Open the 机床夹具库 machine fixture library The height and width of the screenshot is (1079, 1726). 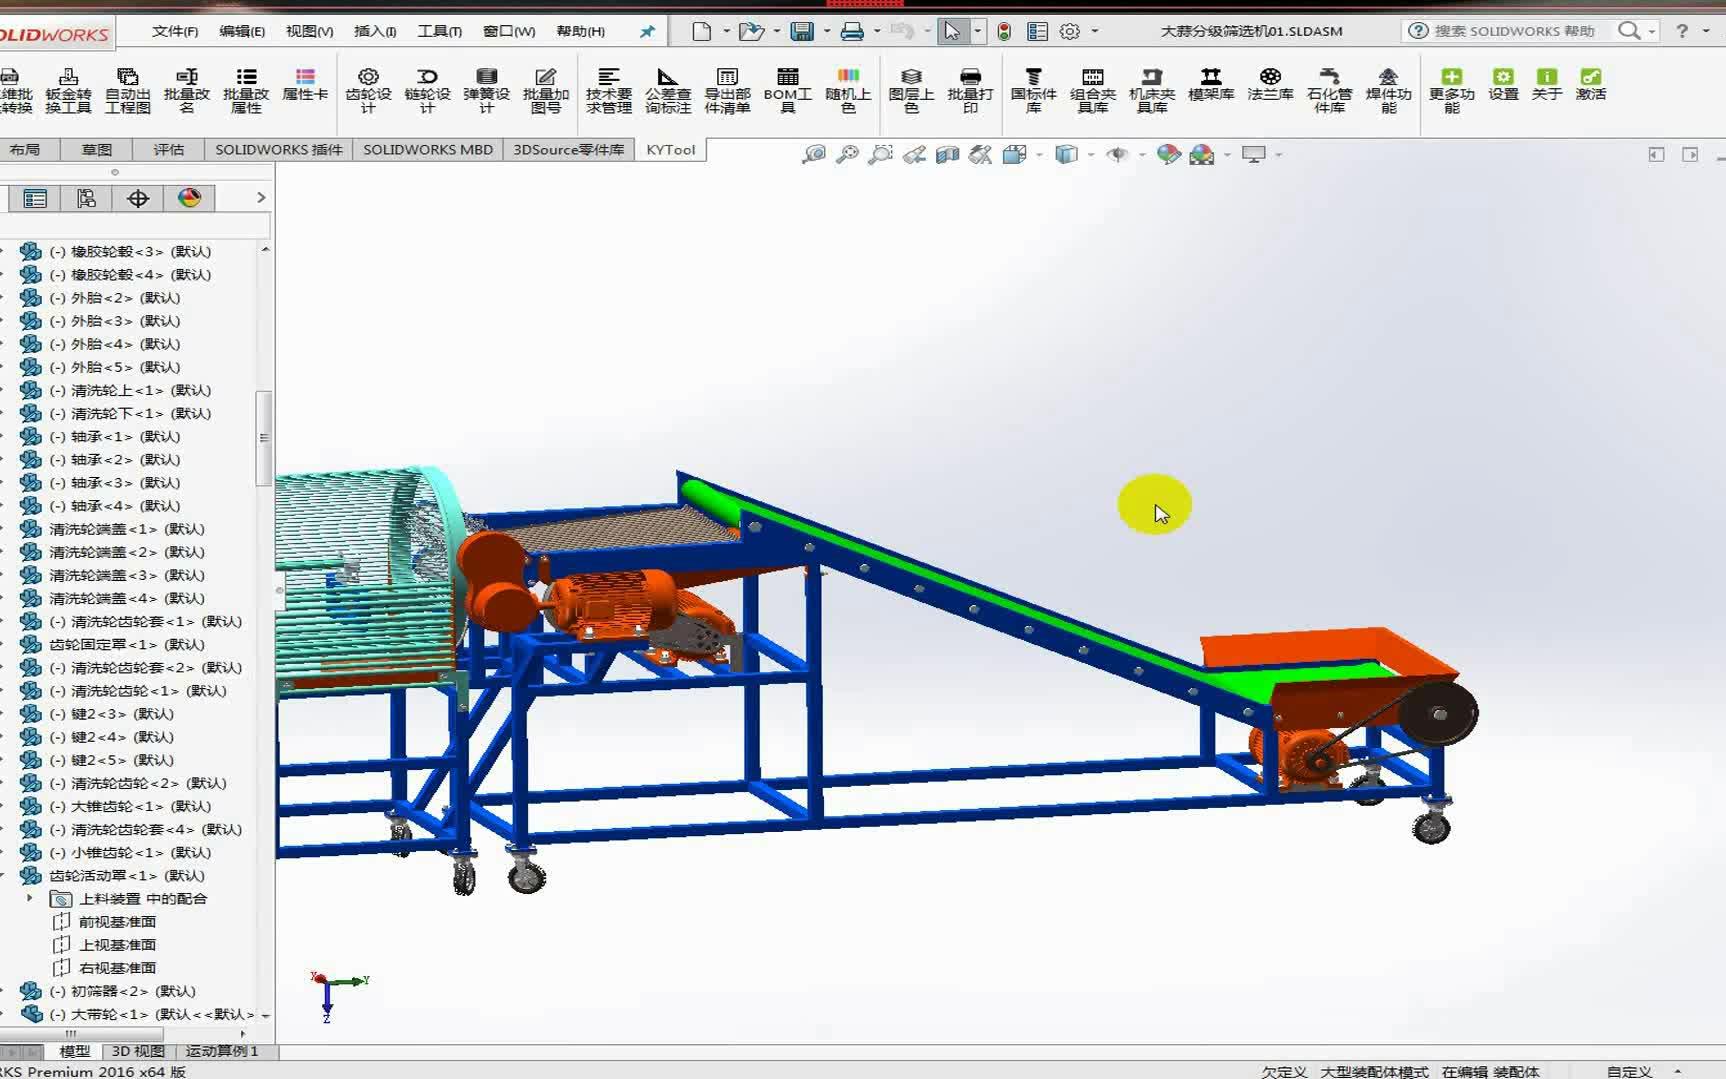[1151, 90]
